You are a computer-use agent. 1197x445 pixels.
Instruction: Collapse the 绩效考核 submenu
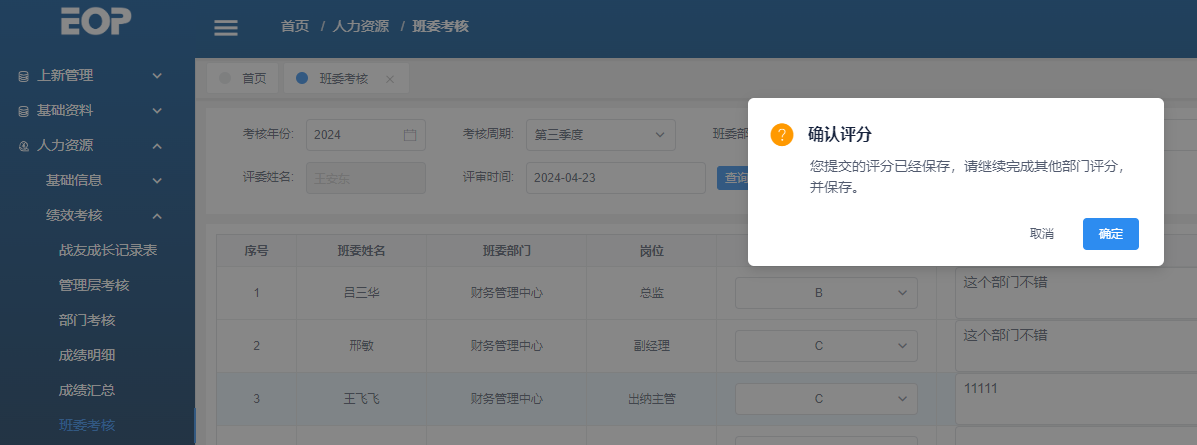pyautogui.click(x=157, y=215)
